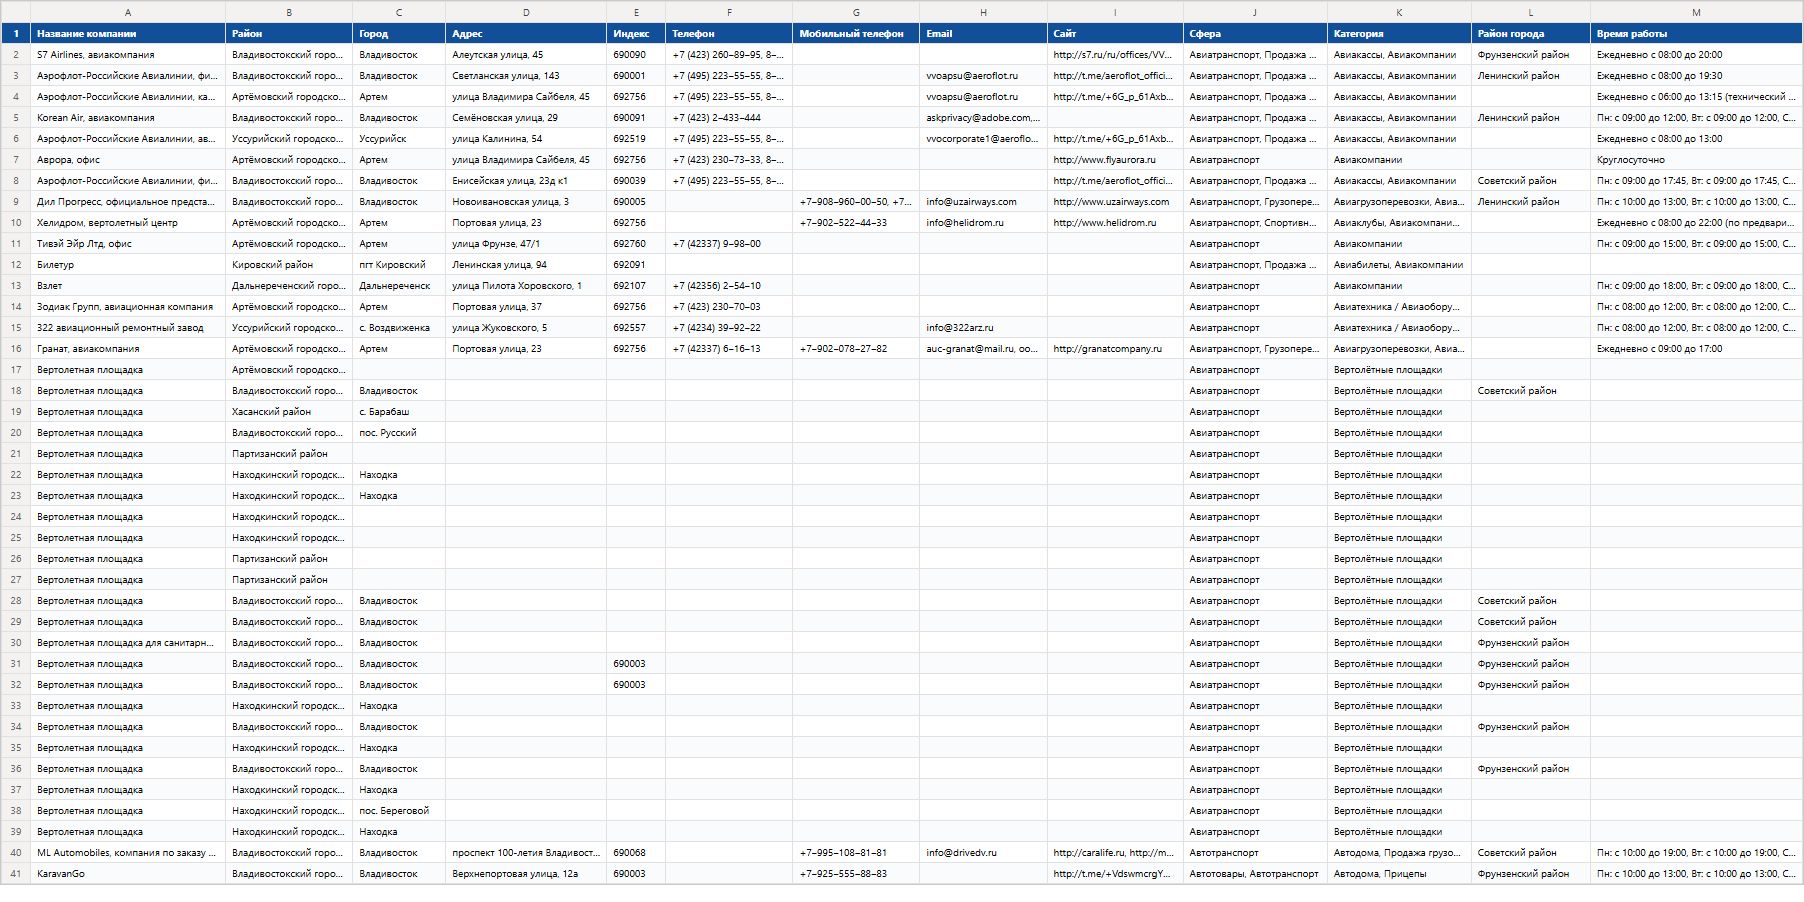Screen dimensions: 1804x902
Task: Select the 'Korean Air, авиакомпания' cell
Action: pos(128,118)
